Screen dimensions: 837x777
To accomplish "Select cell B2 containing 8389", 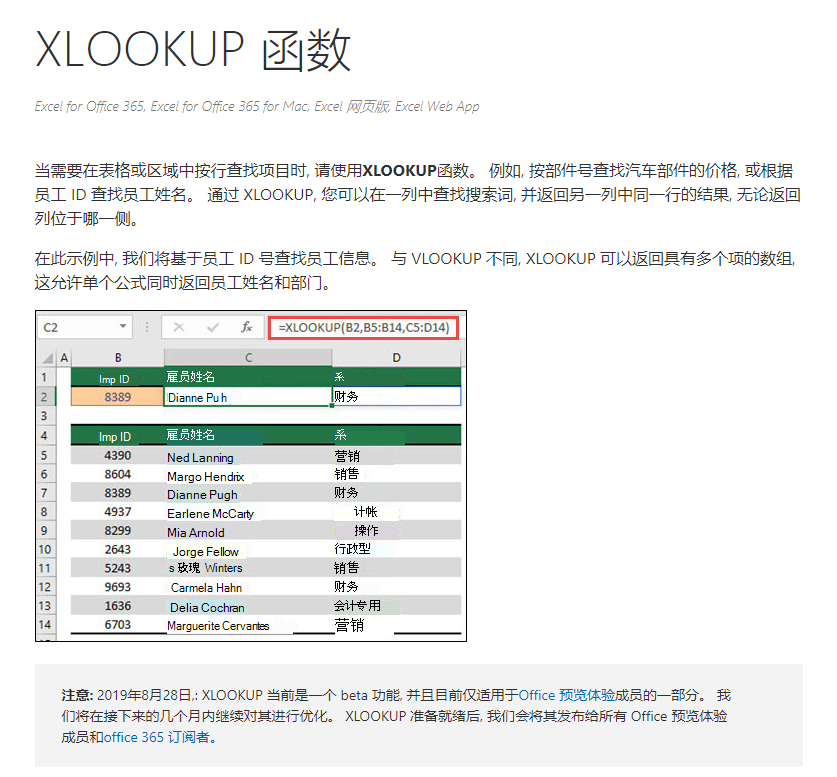I will [x=117, y=396].
